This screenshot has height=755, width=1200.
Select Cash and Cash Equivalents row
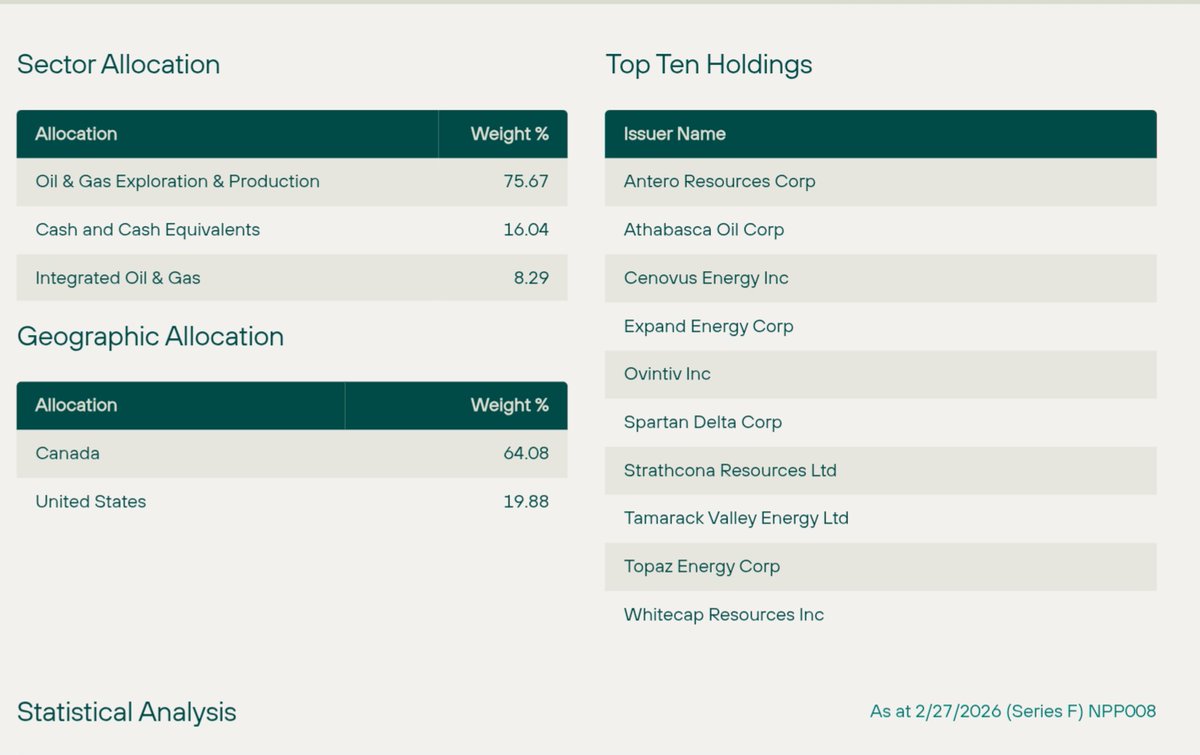(292, 230)
